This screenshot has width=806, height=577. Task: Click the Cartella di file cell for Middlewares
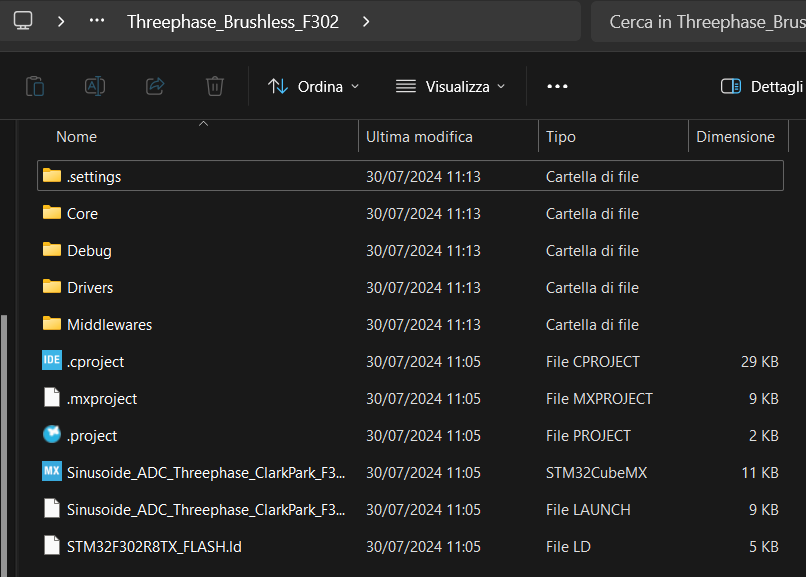pyautogui.click(x=592, y=325)
